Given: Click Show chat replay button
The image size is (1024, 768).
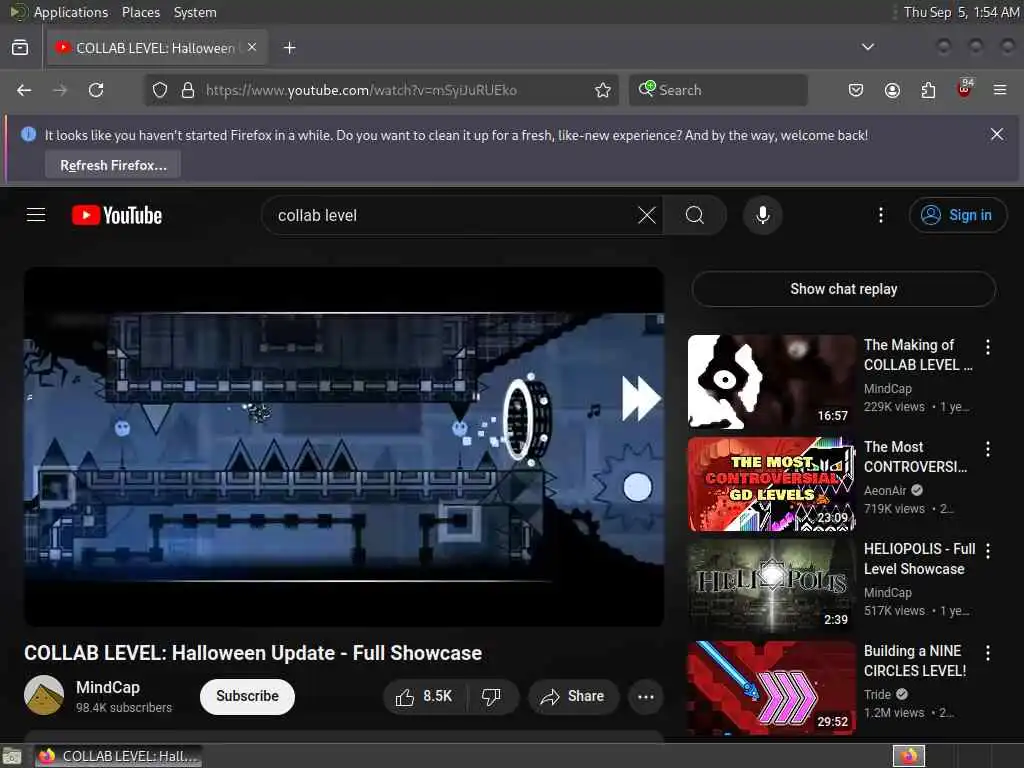Looking at the screenshot, I should 843,289.
